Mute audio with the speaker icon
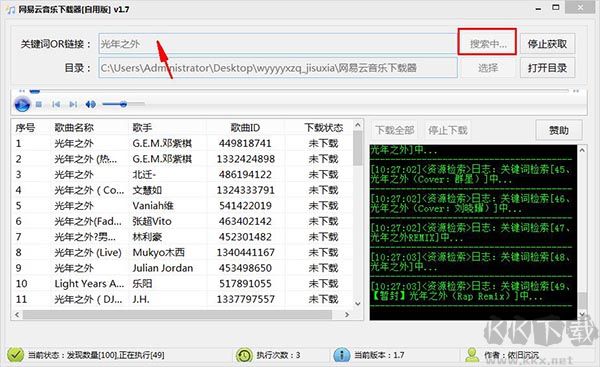The width and height of the screenshot is (600, 367). pos(90,104)
